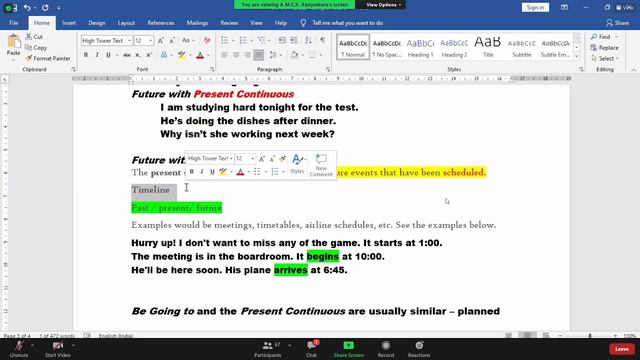This screenshot has height=360, width=640.
Task: Apply the Heading 1 style
Action: [x=420, y=47]
